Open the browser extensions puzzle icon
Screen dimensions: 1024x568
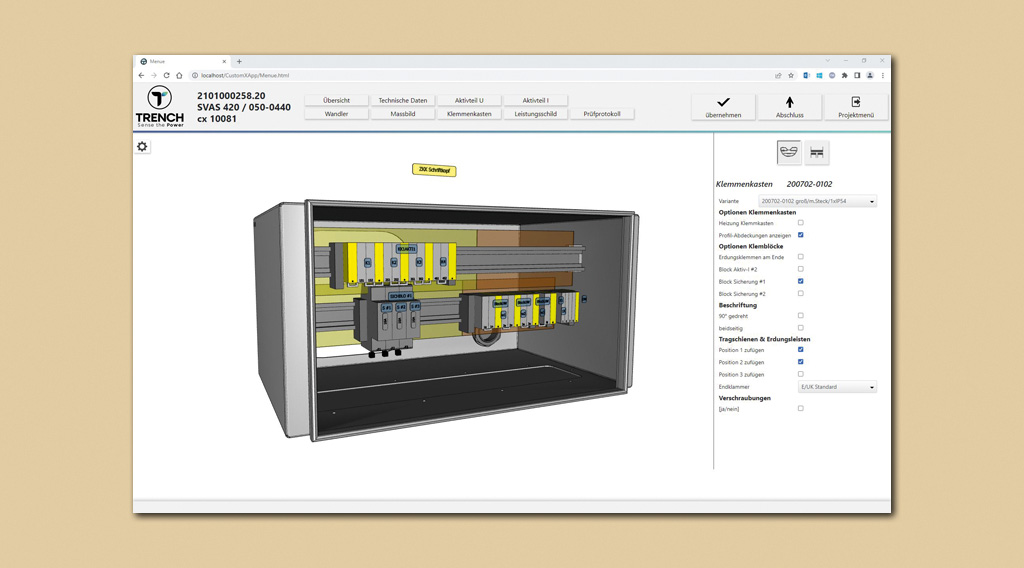[845, 75]
